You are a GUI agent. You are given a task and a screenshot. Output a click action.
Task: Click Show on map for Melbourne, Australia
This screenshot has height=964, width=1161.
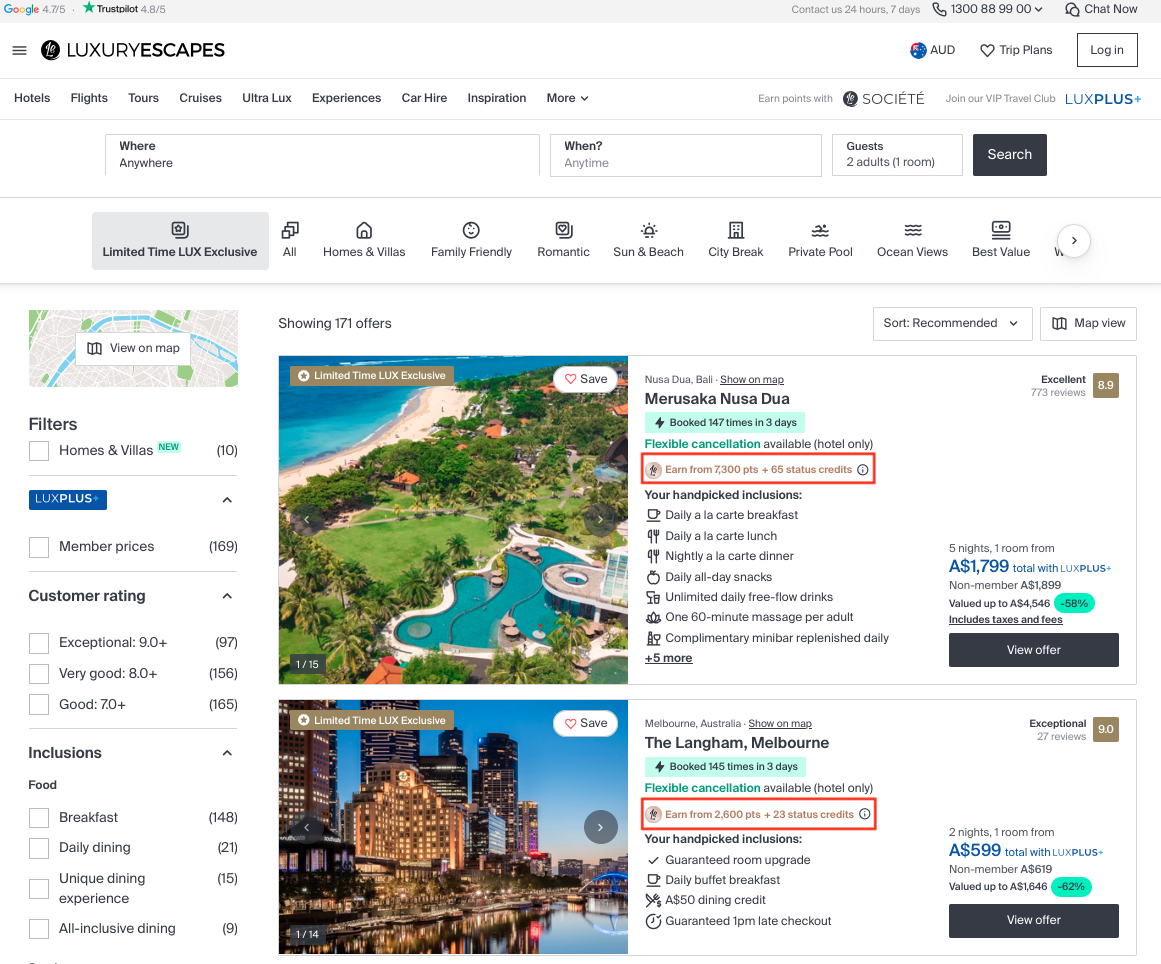click(780, 723)
